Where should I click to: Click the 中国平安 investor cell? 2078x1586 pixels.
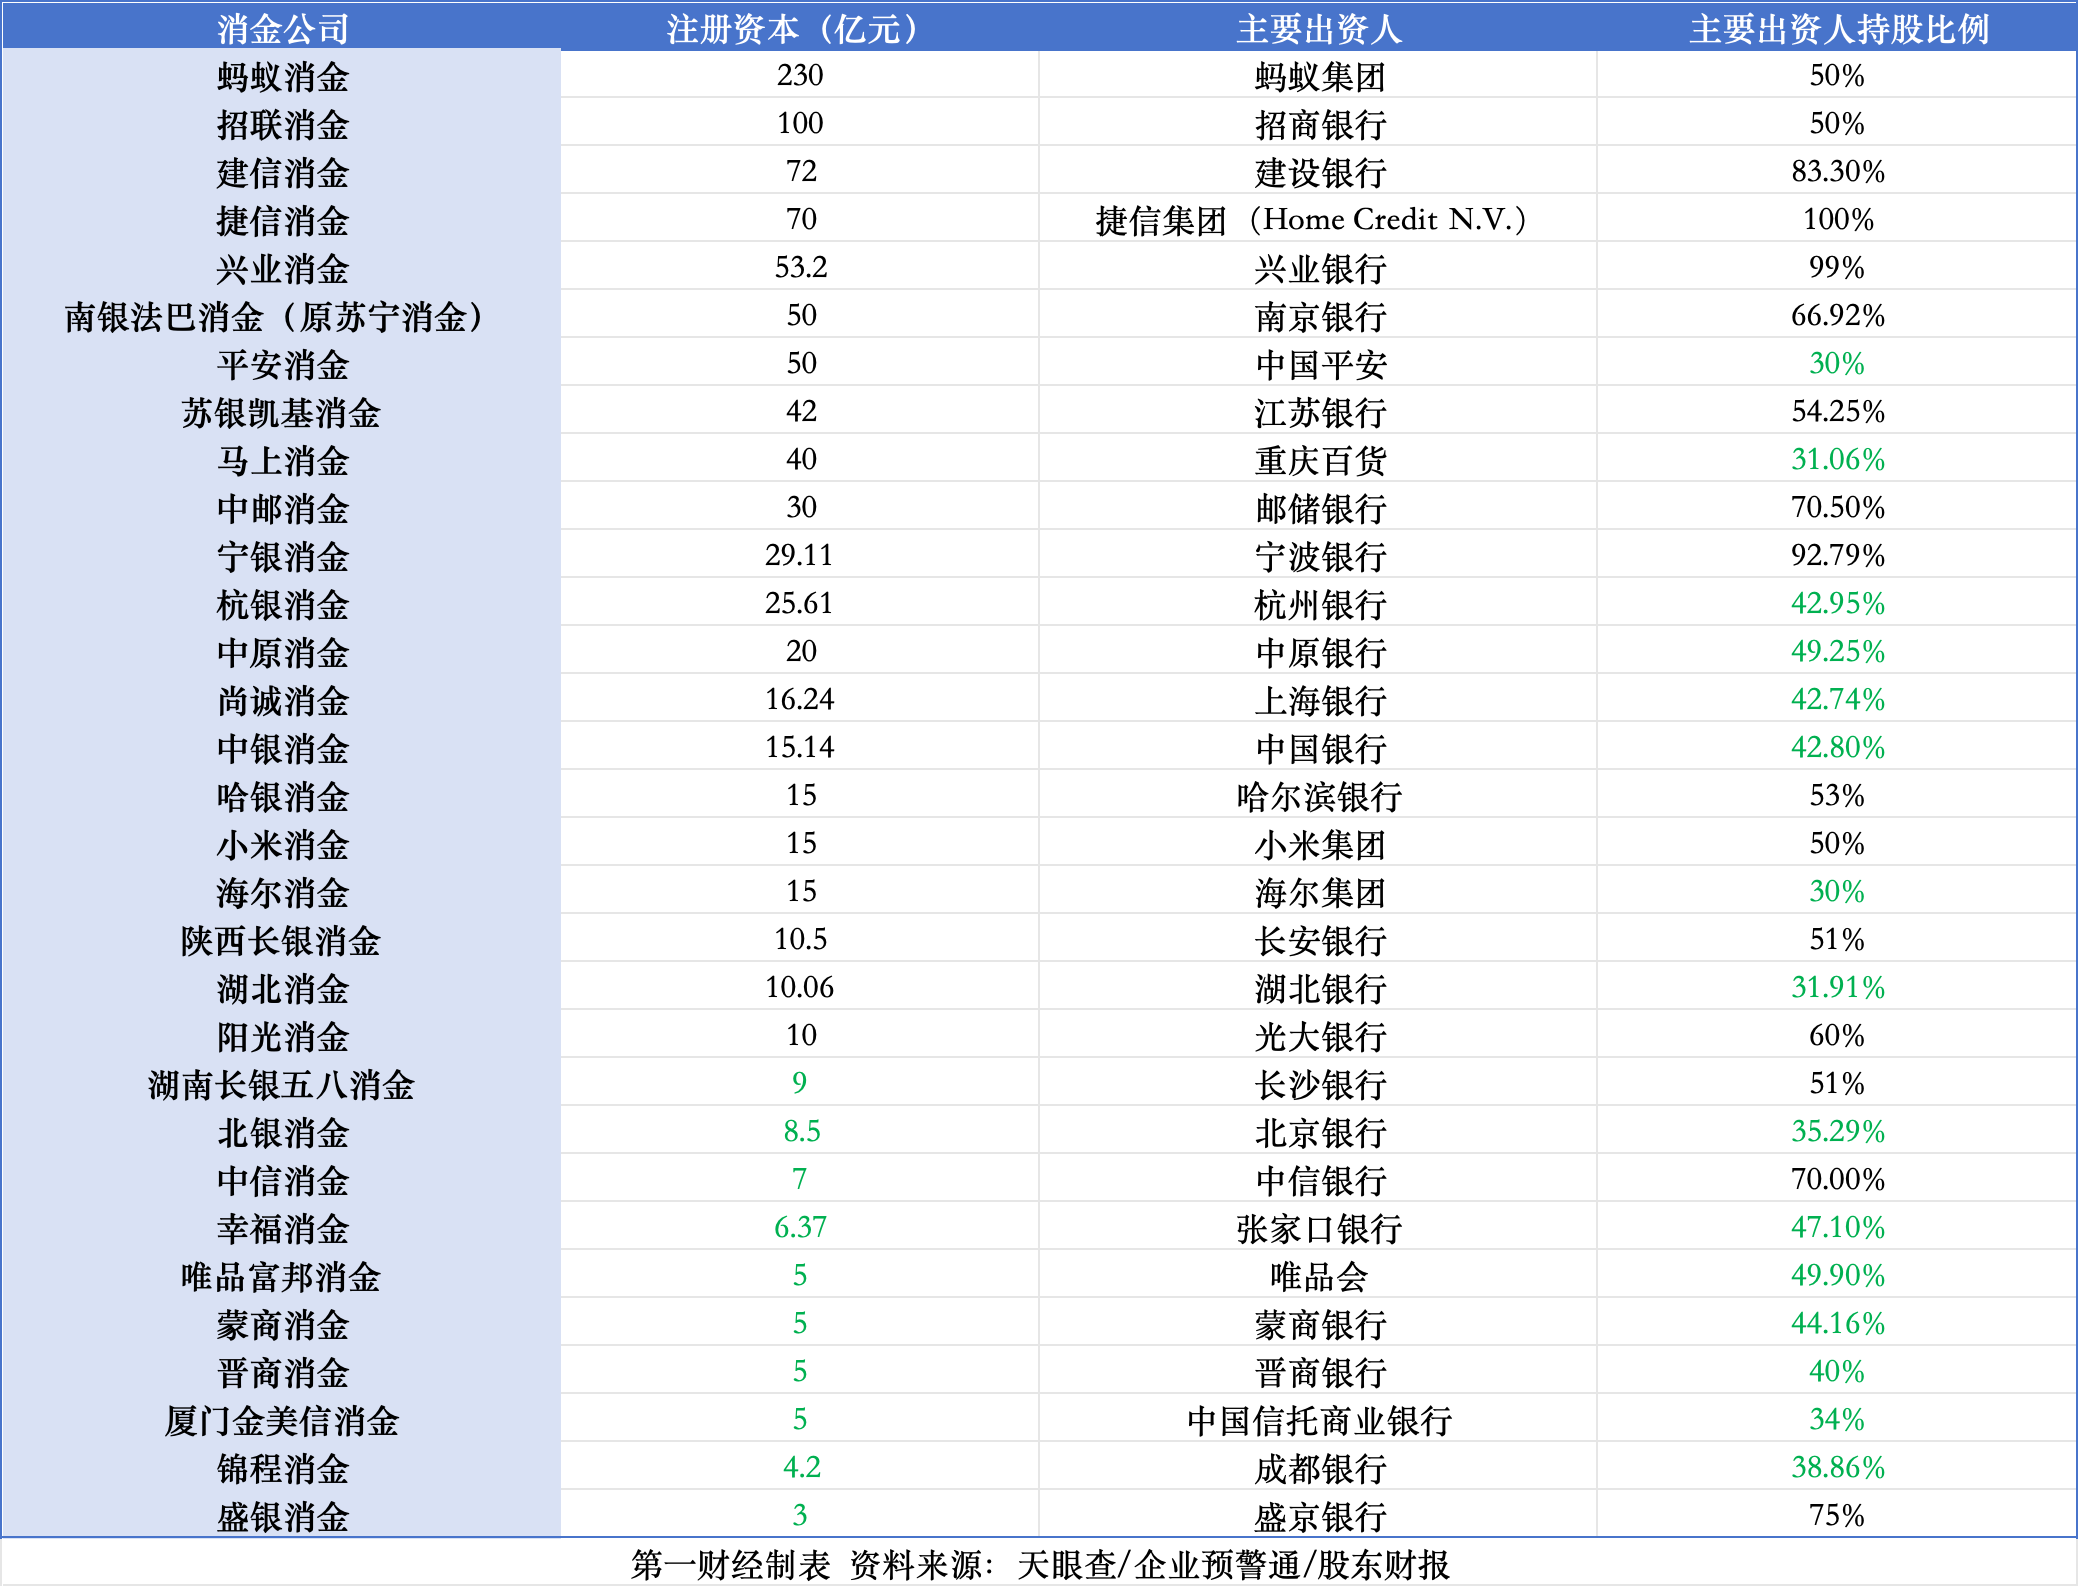pos(1320,363)
